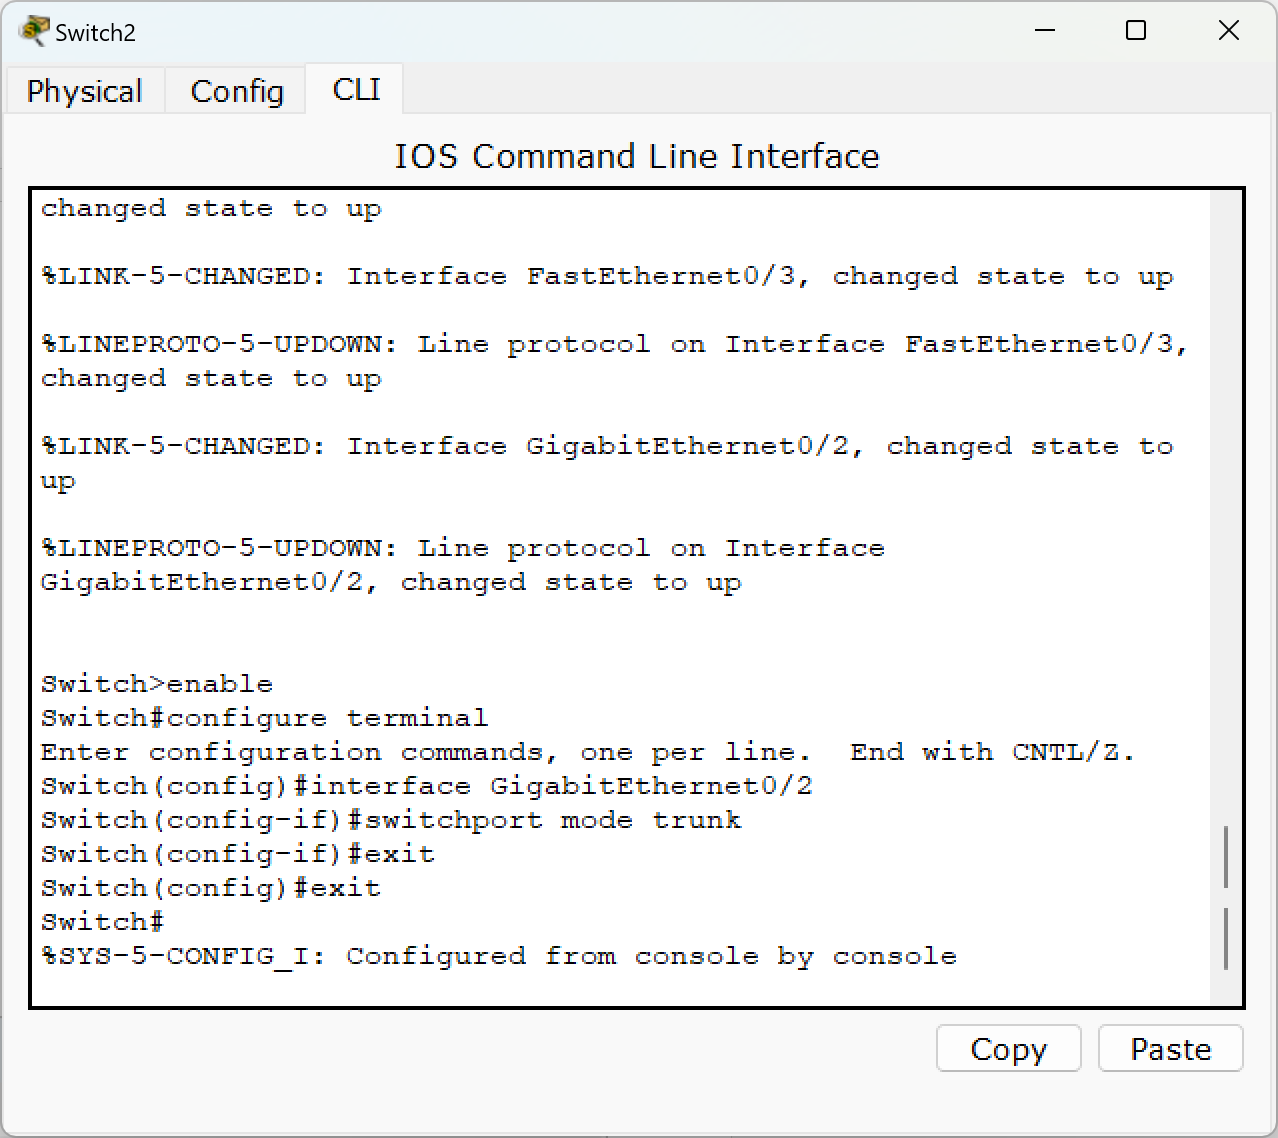
Task: Click the Paste button
Action: (x=1171, y=1048)
